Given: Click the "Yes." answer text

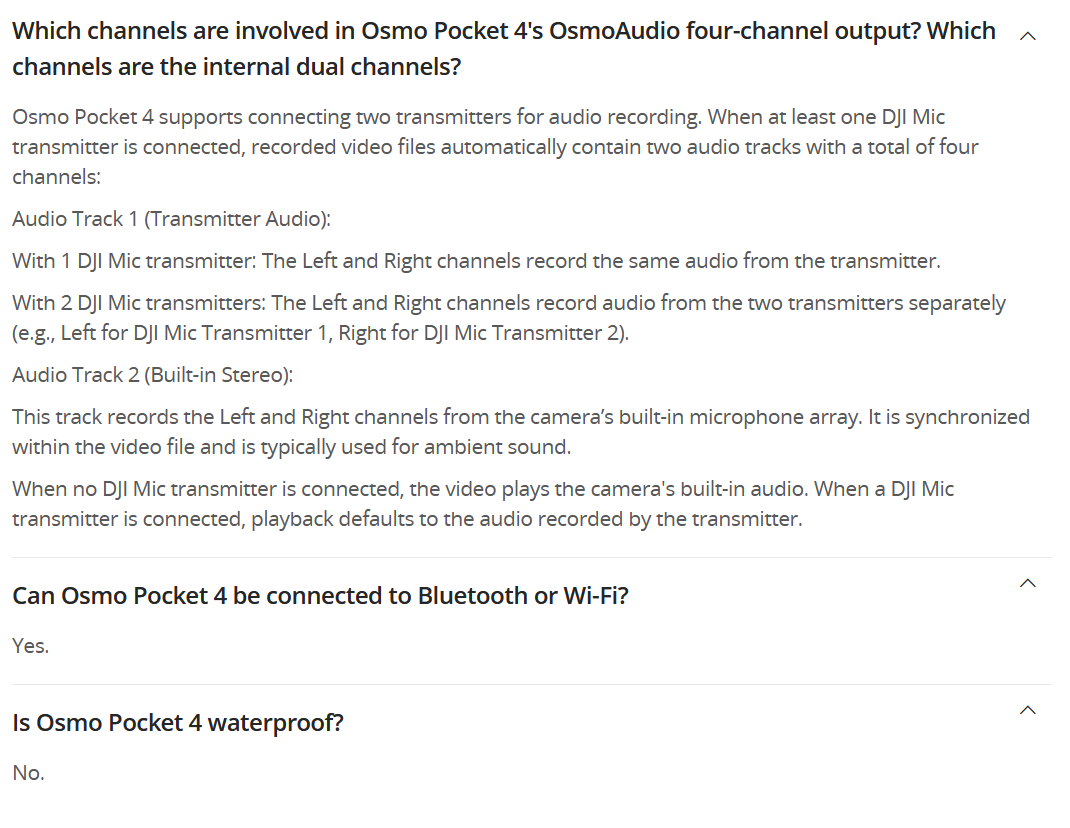Looking at the screenshot, I should [31, 646].
